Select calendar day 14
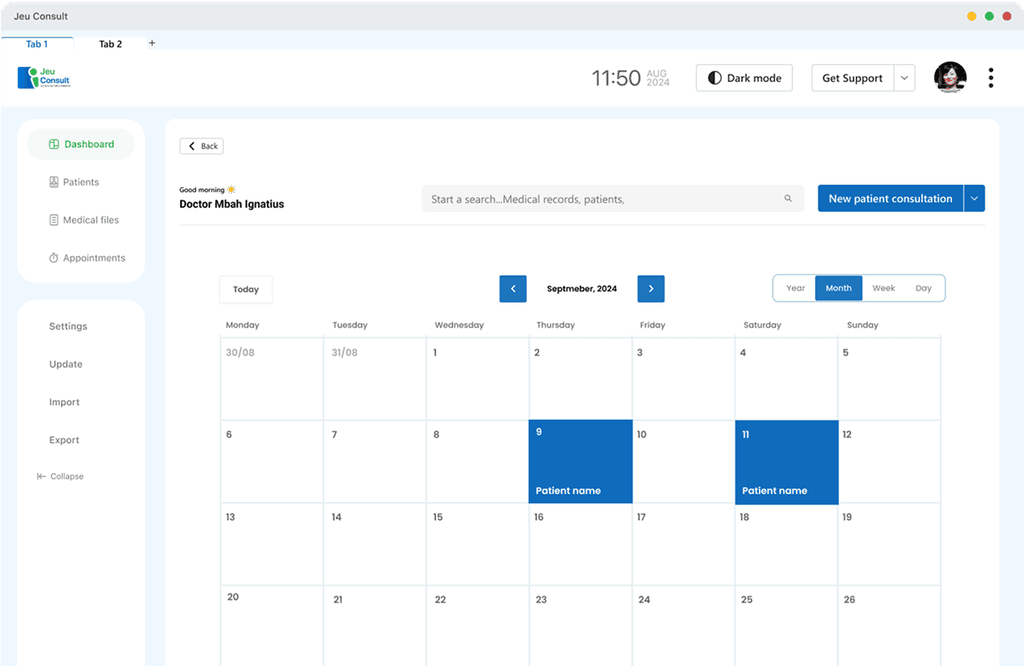Screen dimensions: 1024x666 click(375, 545)
